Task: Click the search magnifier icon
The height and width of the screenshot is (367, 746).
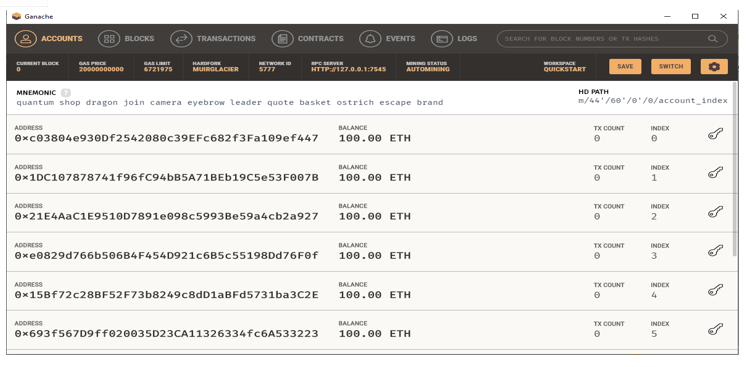Action: (712, 39)
